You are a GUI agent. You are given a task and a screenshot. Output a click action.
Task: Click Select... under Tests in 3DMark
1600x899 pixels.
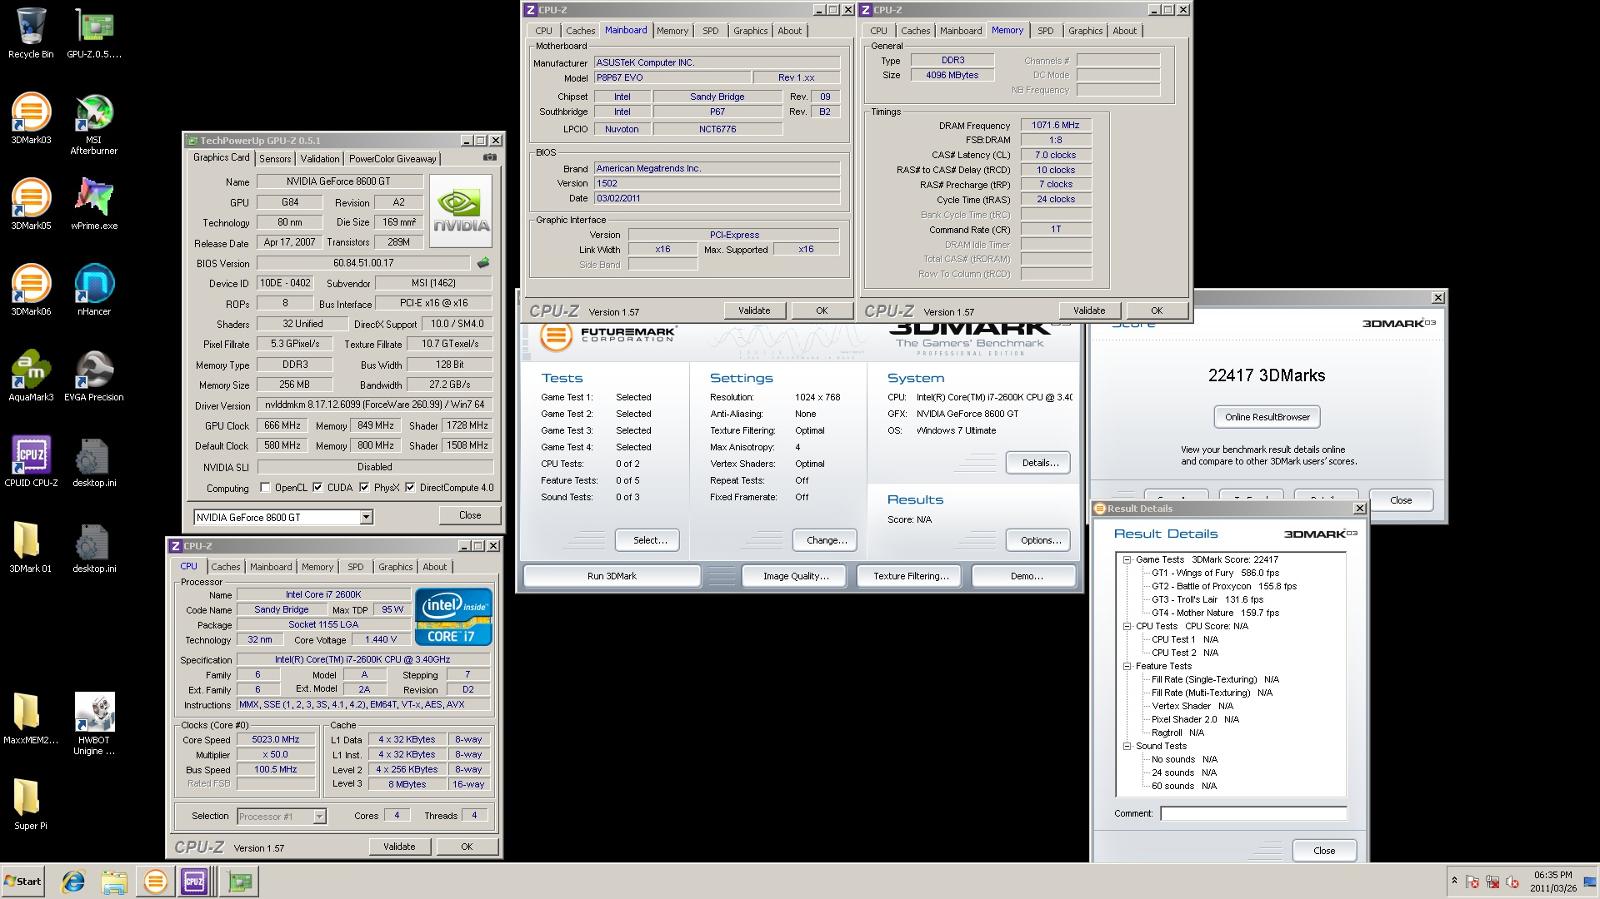[x=650, y=540]
